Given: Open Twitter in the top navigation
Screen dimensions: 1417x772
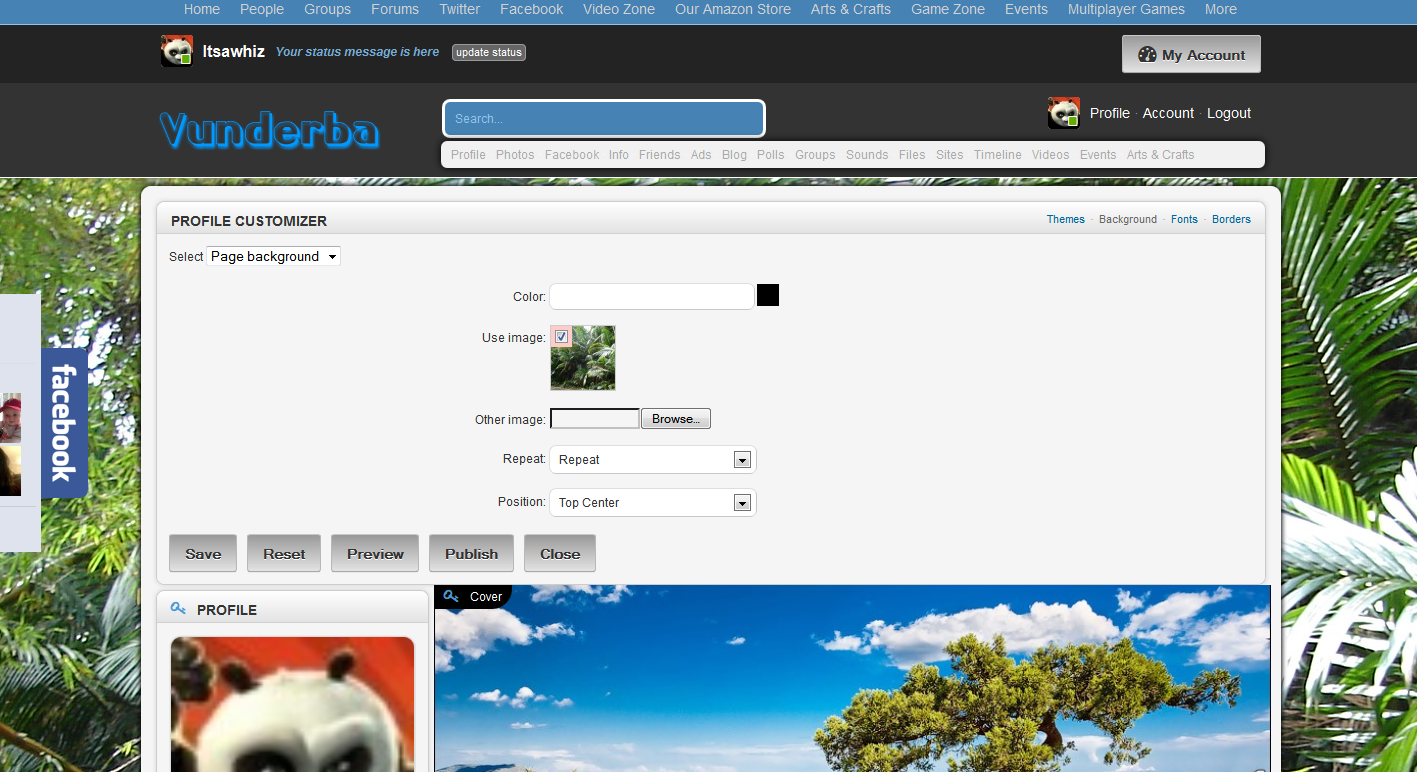Looking at the screenshot, I should pyautogui.click(x=460, y=9).
